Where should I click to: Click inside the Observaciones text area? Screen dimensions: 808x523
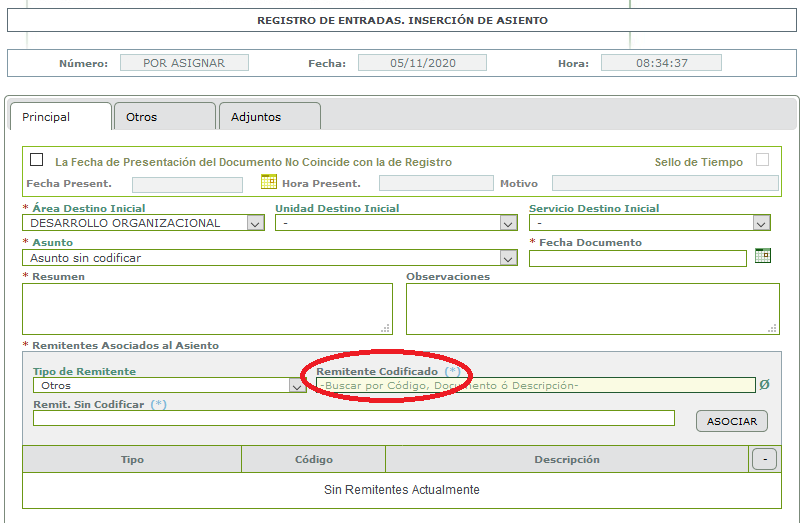(593, 309)
